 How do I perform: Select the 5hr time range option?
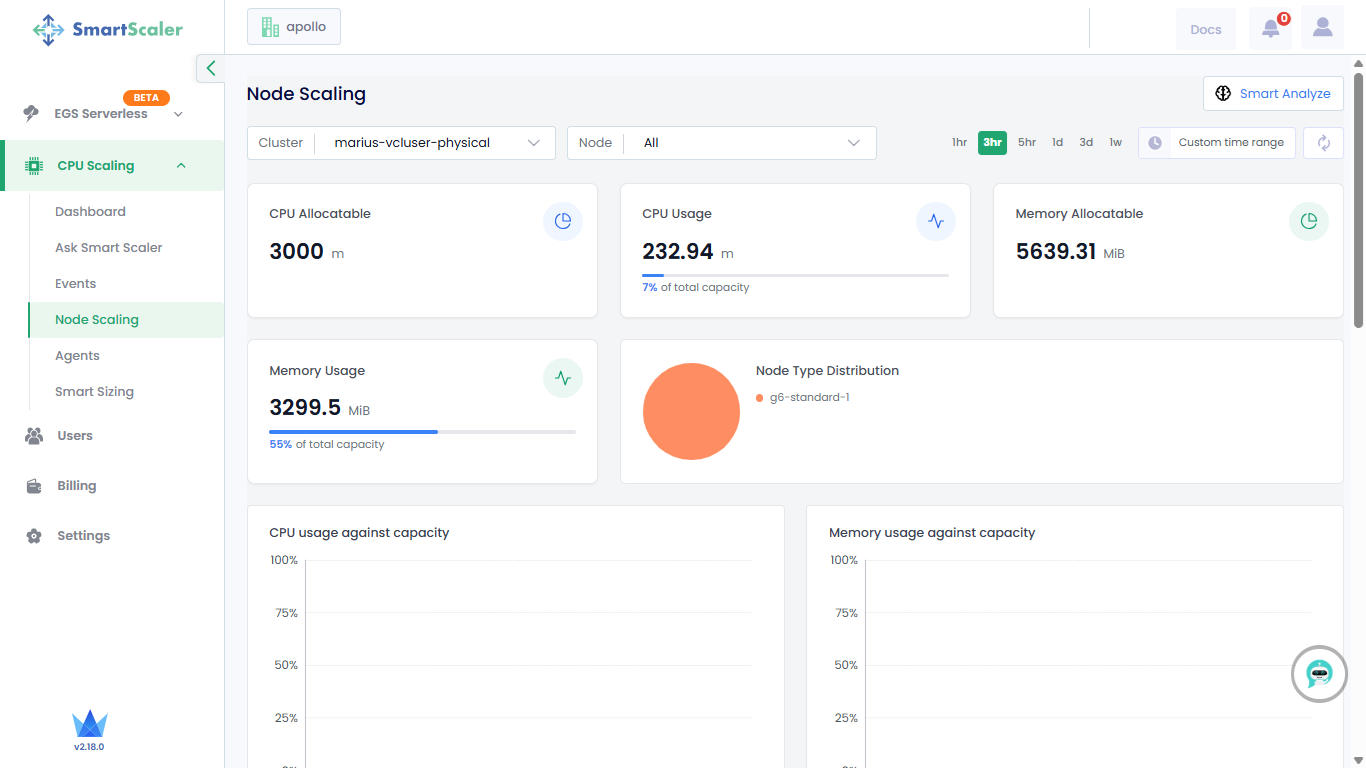(1027, 143)
